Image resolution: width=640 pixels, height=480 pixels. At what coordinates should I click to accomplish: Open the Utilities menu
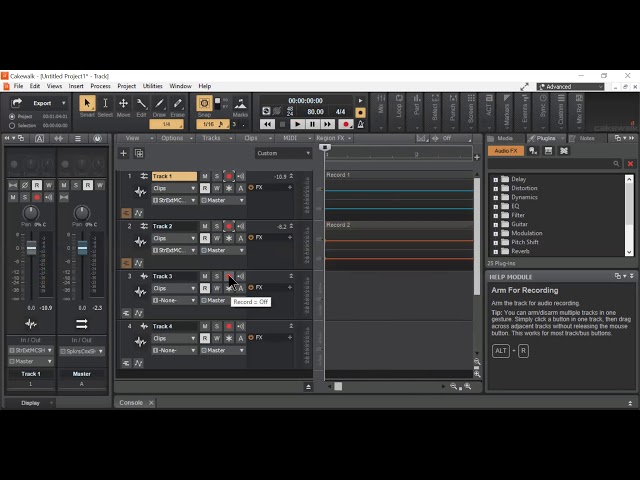(152, 86)
